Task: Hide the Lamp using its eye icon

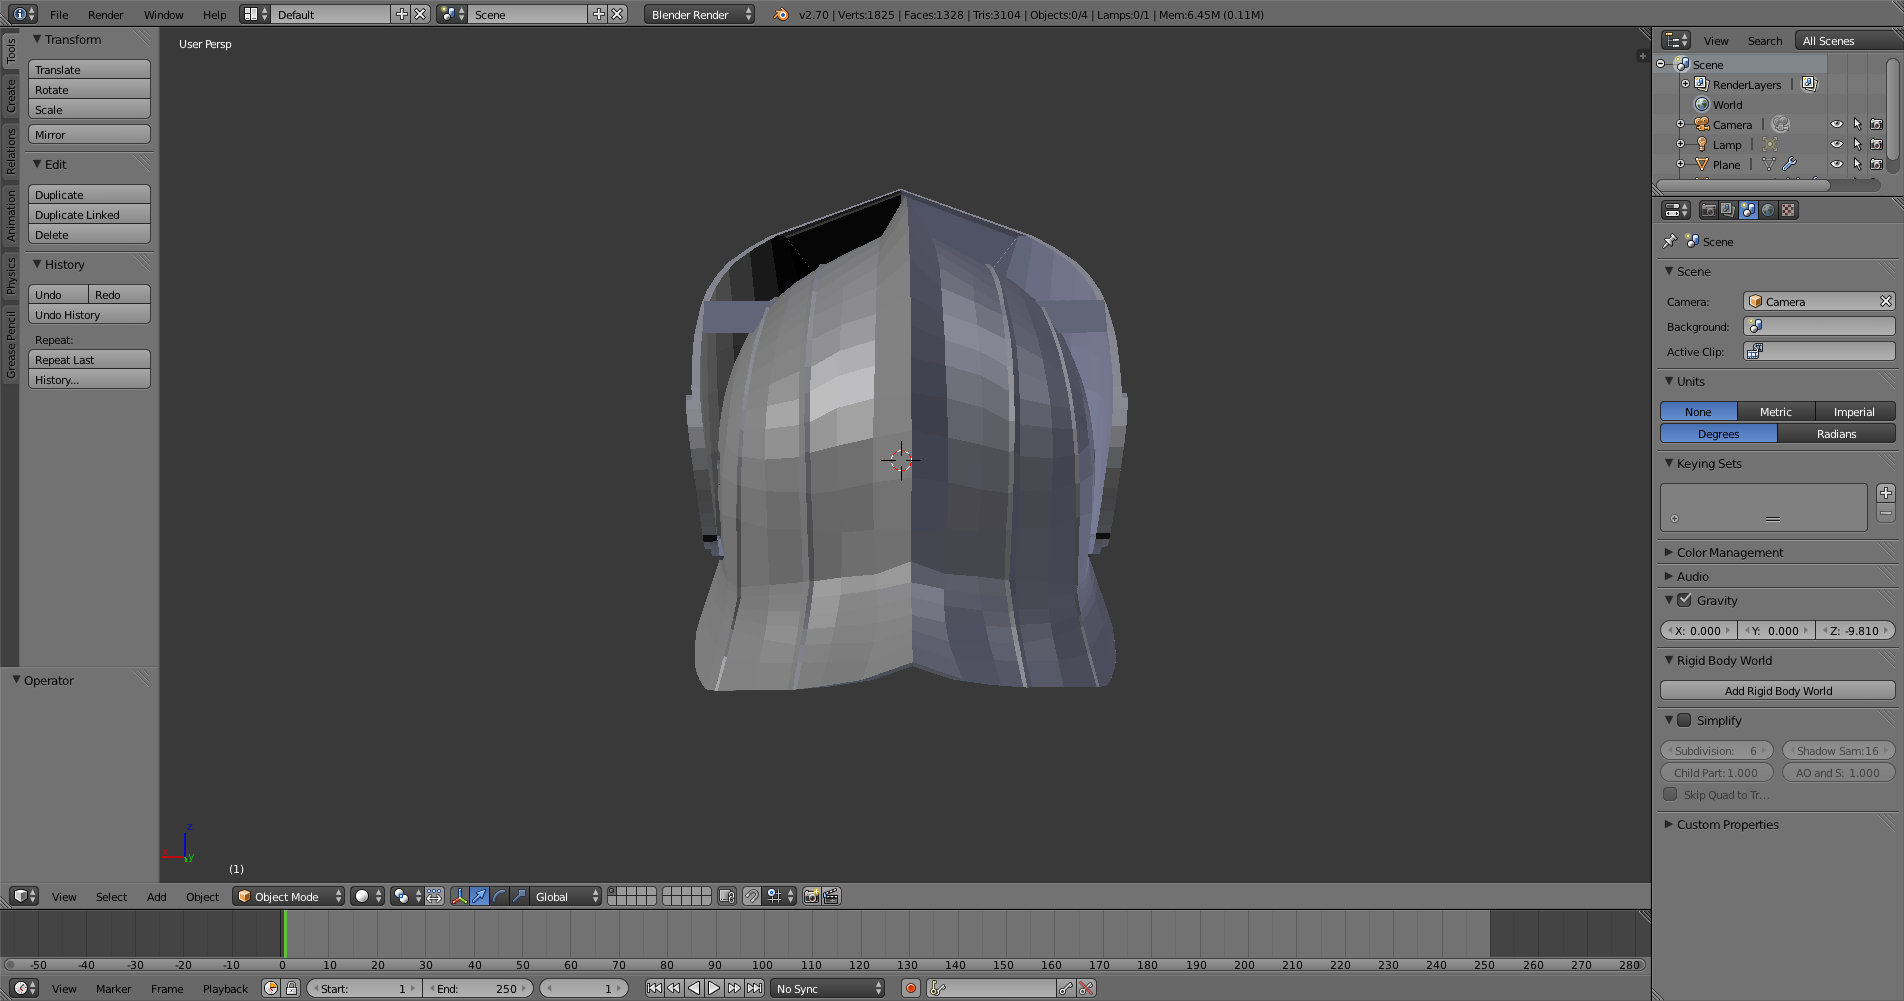Action: (x=1836, y=144)
